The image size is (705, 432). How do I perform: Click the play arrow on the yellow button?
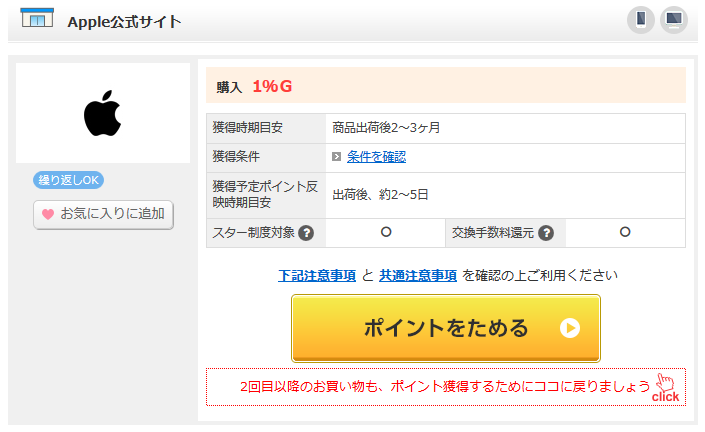570,328
